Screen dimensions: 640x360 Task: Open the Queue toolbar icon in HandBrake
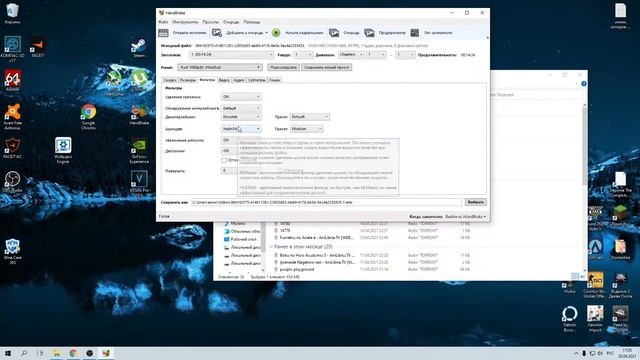tap(334, 33)
